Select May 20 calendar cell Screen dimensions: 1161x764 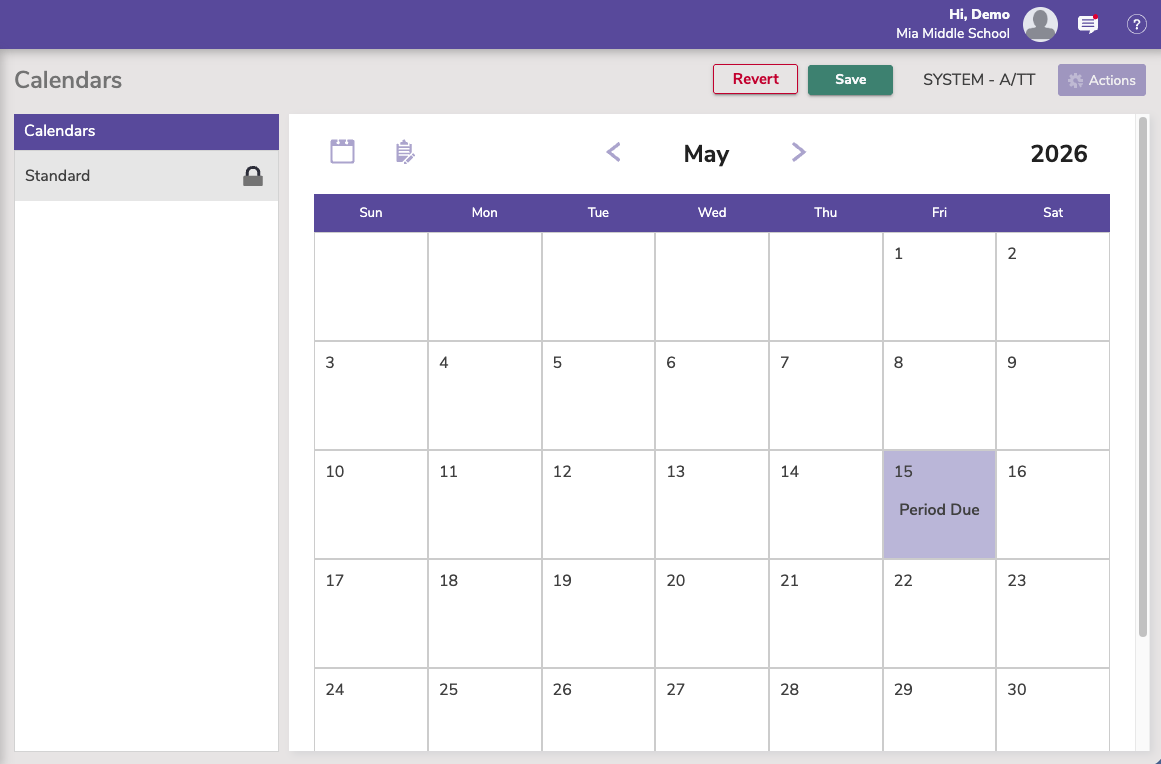pyautogui.click(x=711, y=613)
